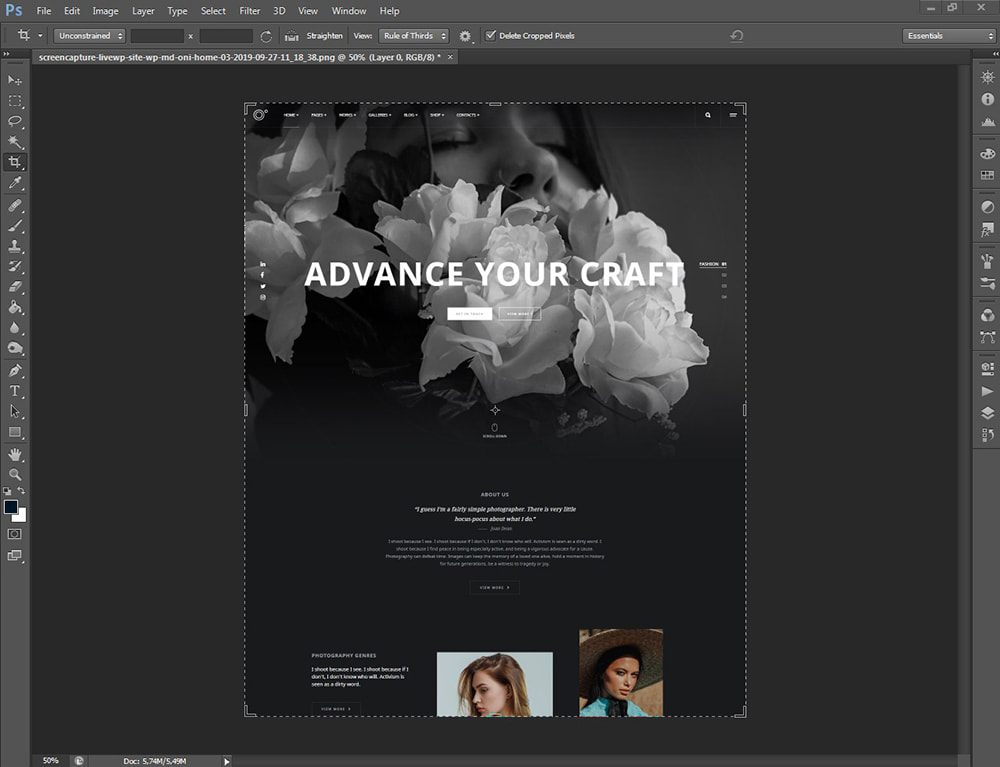Screen dimensions: 1000x767
Task: Select the Rectangular Marquee tool
Action: click(15, 101)
